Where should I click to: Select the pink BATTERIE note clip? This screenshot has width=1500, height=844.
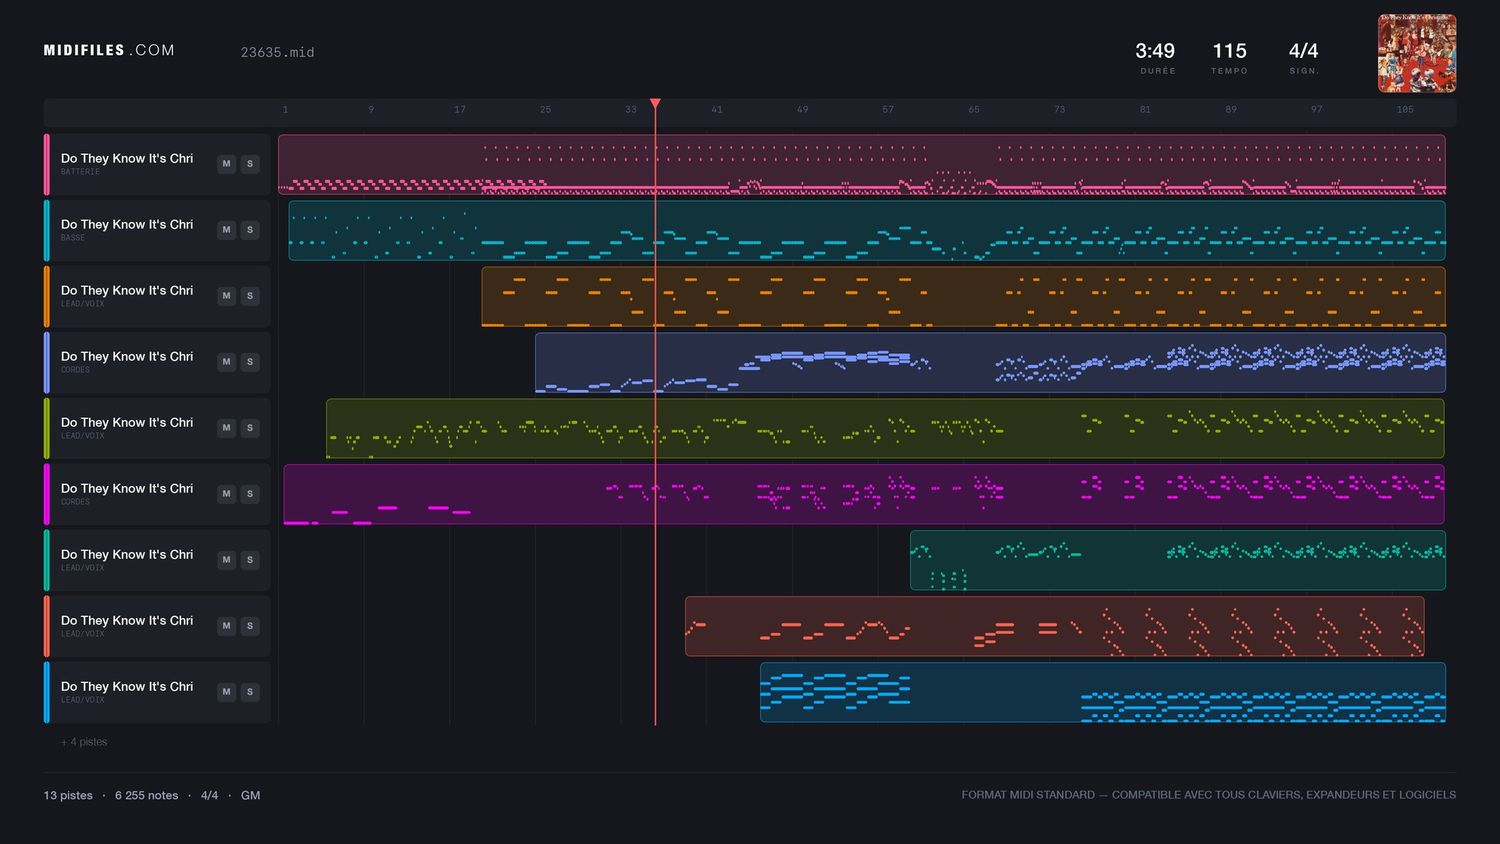point(862,164)
